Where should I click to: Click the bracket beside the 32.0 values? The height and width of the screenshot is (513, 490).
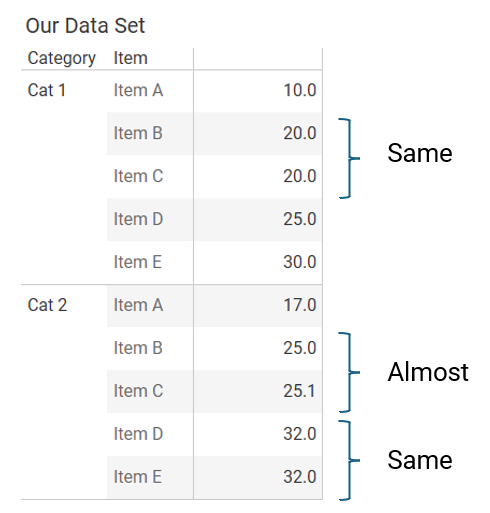(x=349, y=460)
